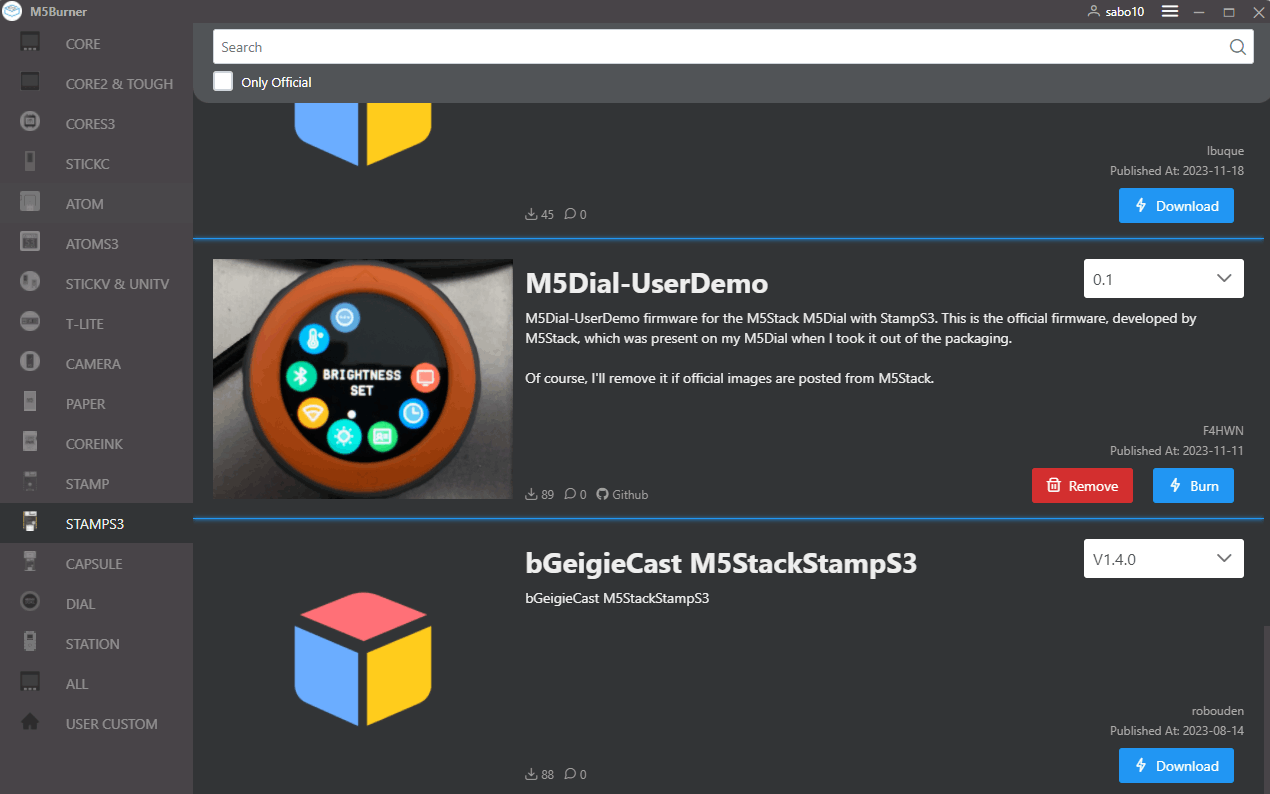Open USER CUSTOM home icon
The width and height of the screenshot is (1270, 794).
click(30, 723)
